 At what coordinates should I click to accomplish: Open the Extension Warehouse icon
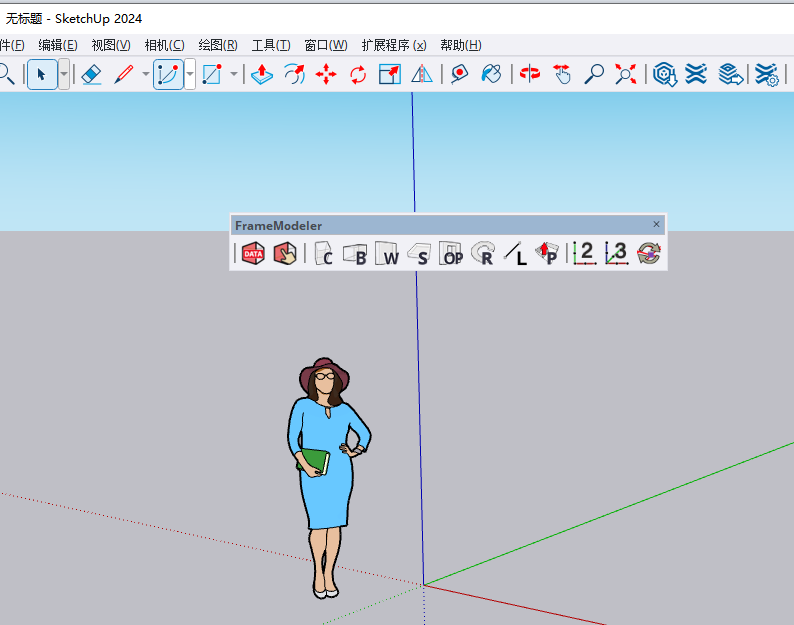[696, 74]
